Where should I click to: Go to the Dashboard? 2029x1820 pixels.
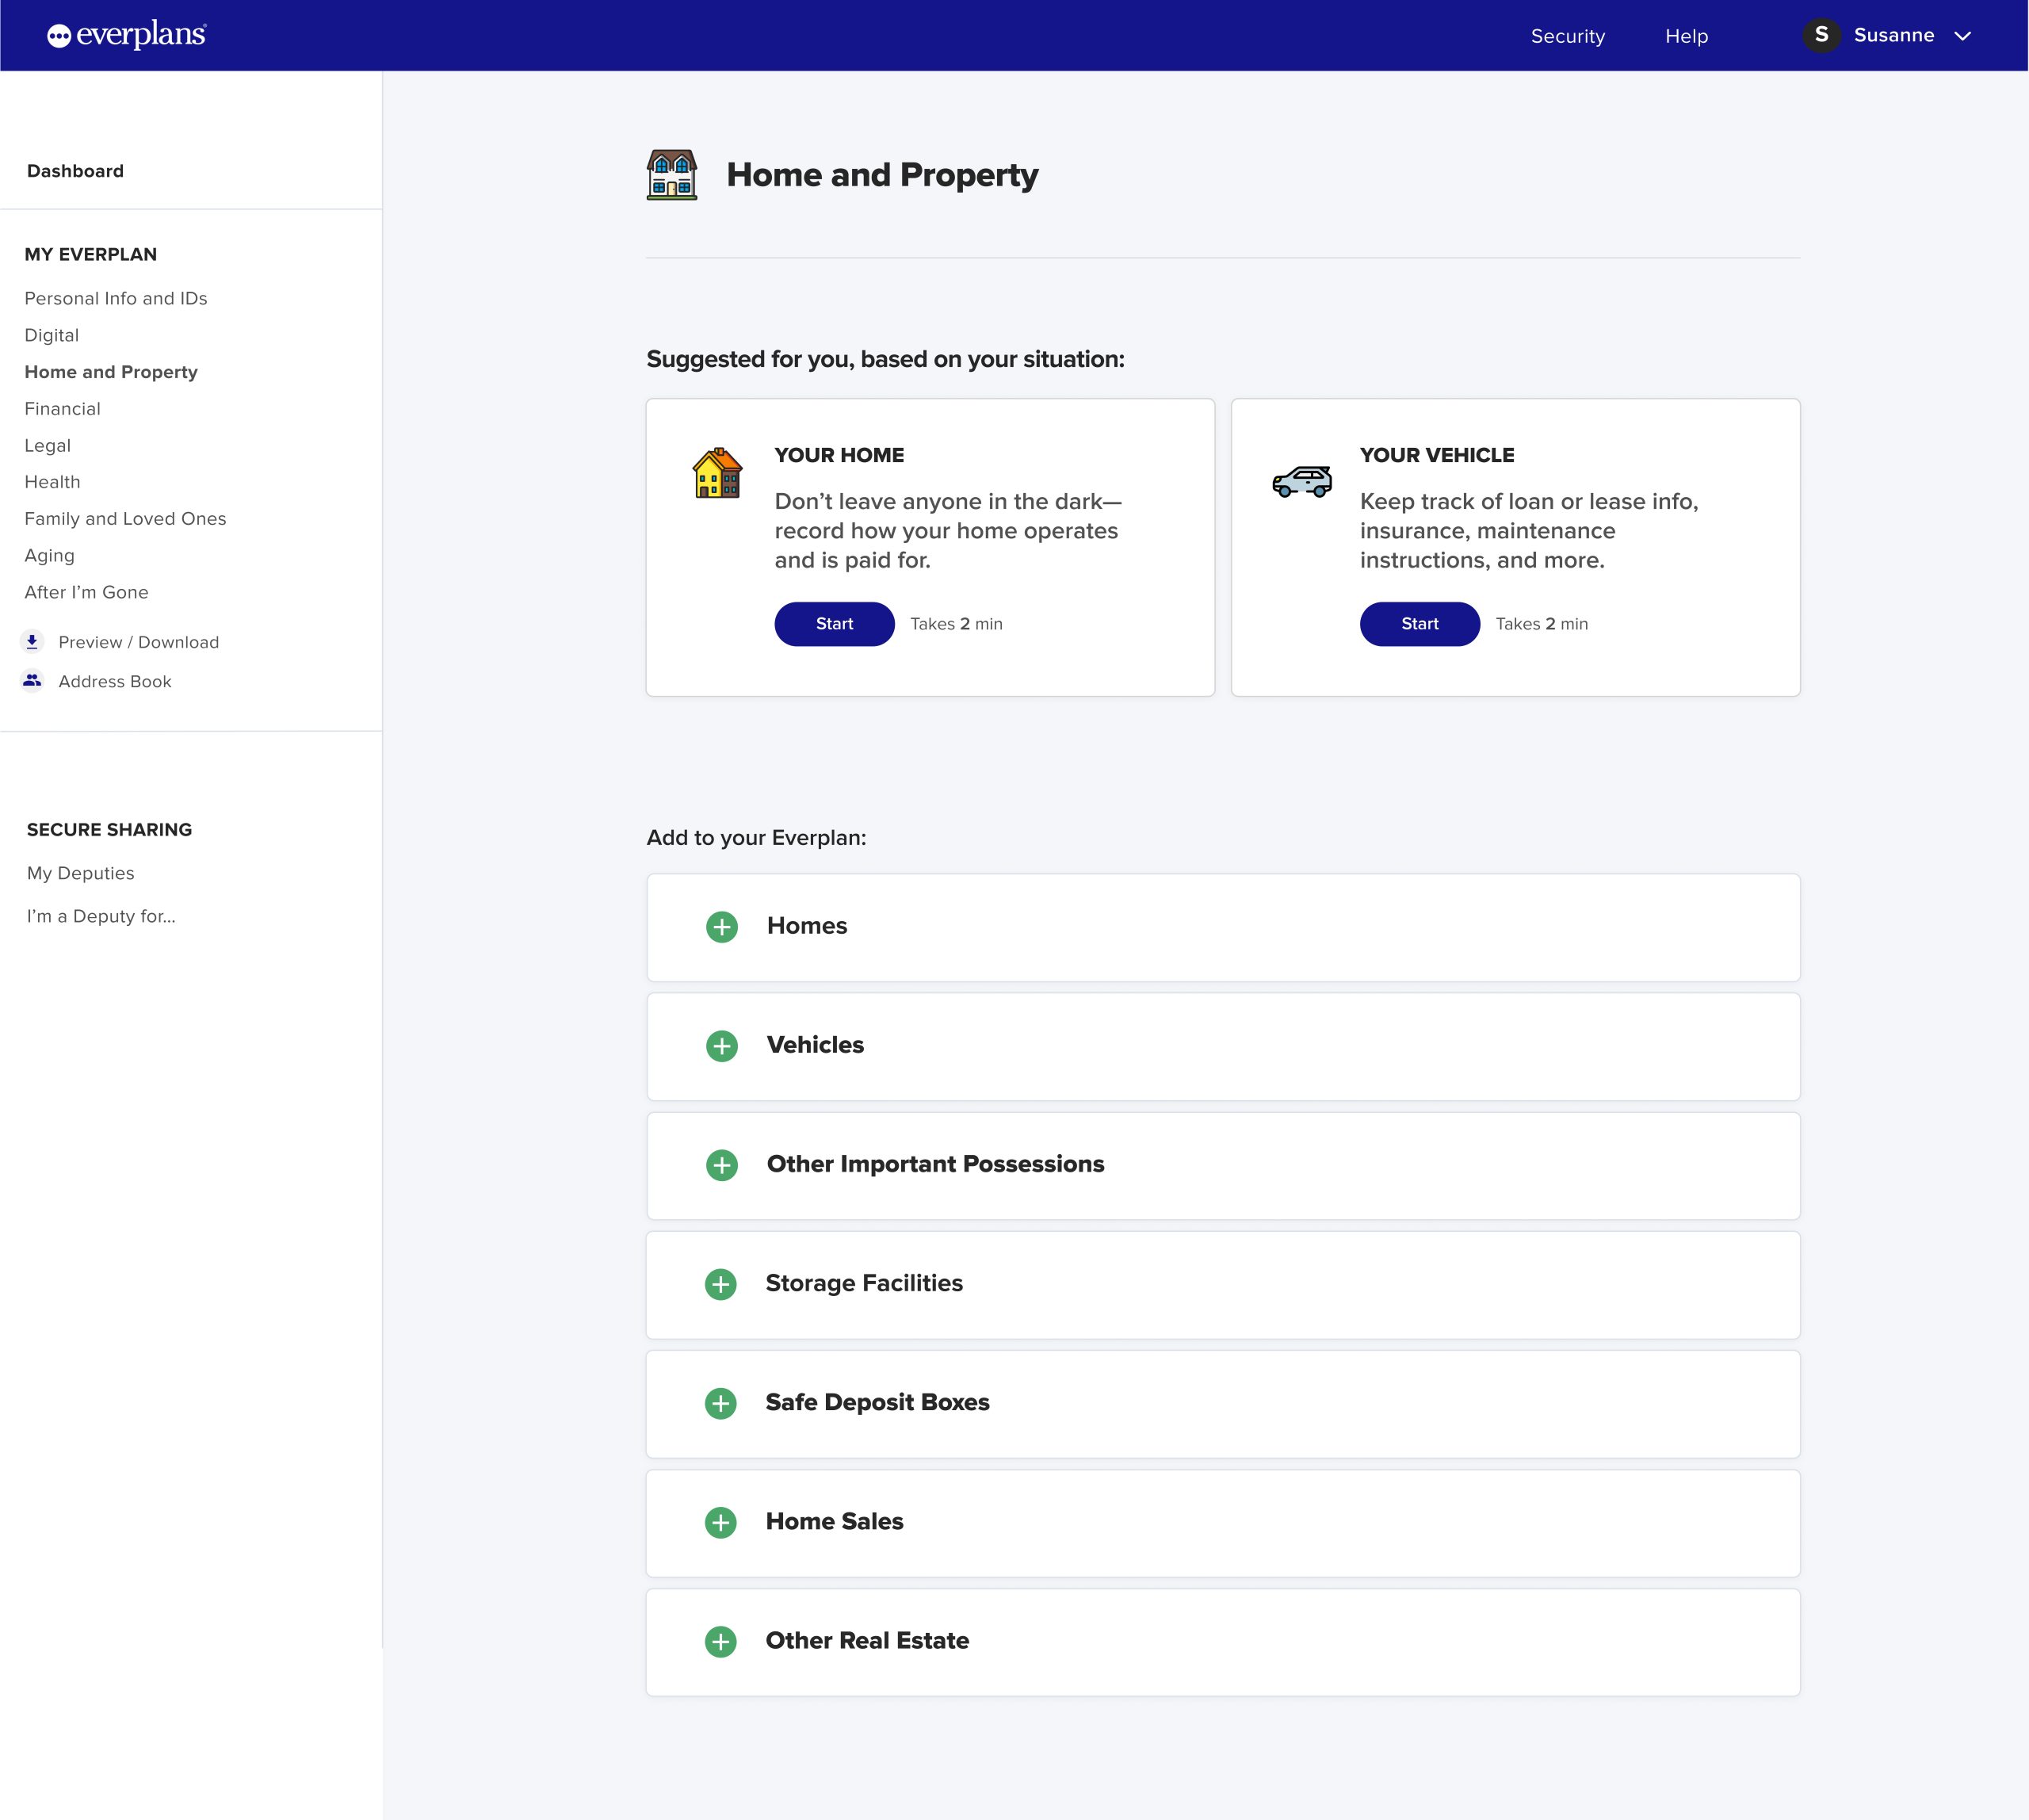point(75,171)
